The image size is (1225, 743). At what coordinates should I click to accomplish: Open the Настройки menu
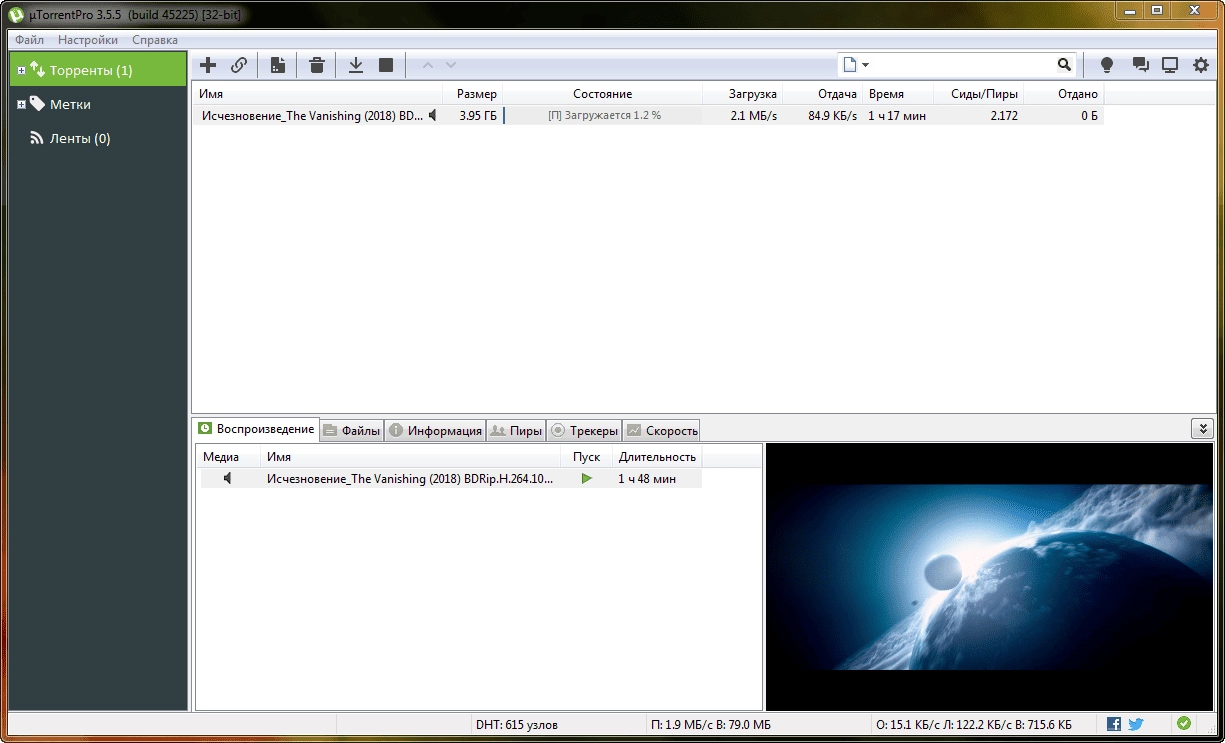(88, 40)
